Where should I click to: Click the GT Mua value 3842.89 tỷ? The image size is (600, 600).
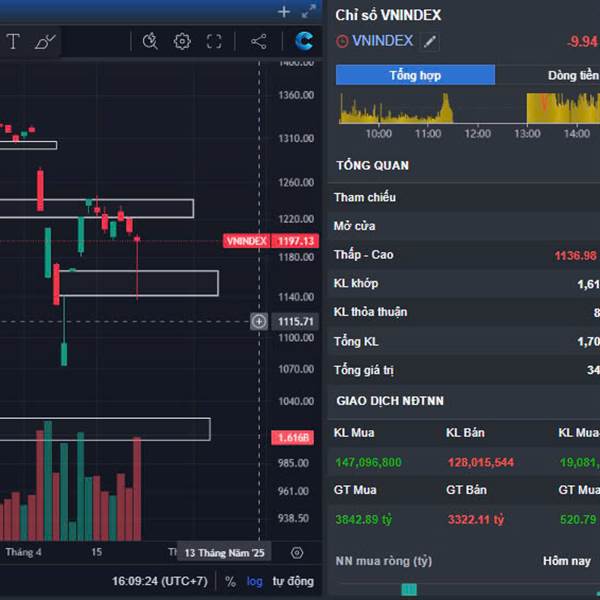tap(363, 519)
